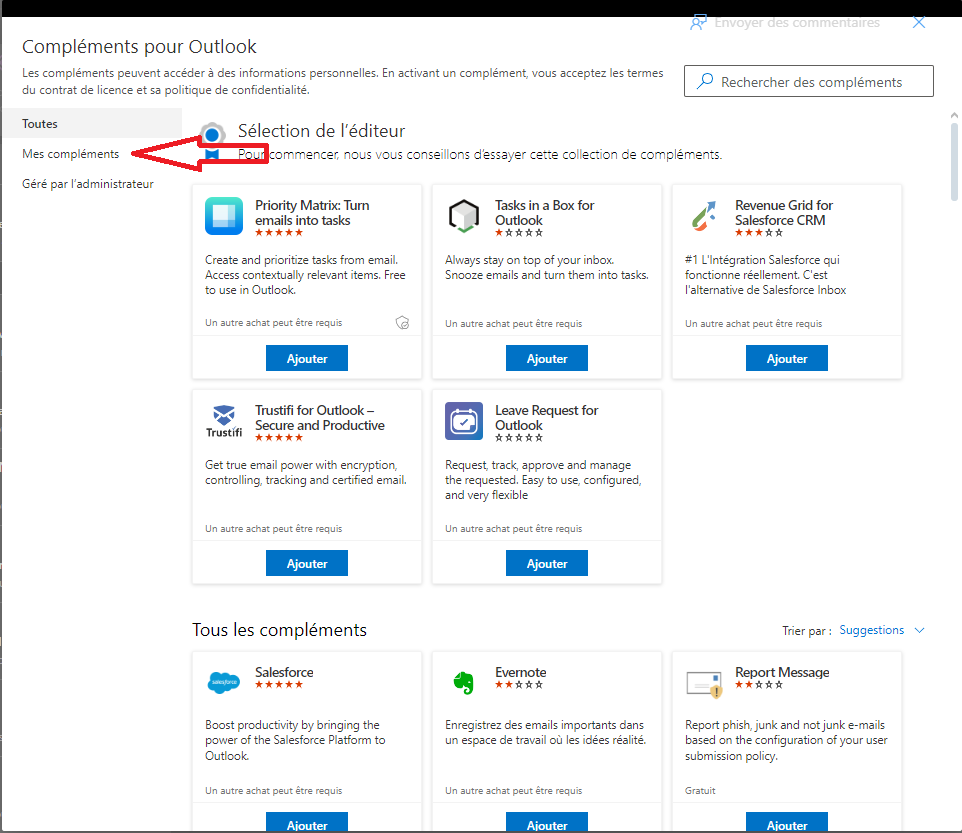Click the vertical scrollbar thumb

pos(954,161)
